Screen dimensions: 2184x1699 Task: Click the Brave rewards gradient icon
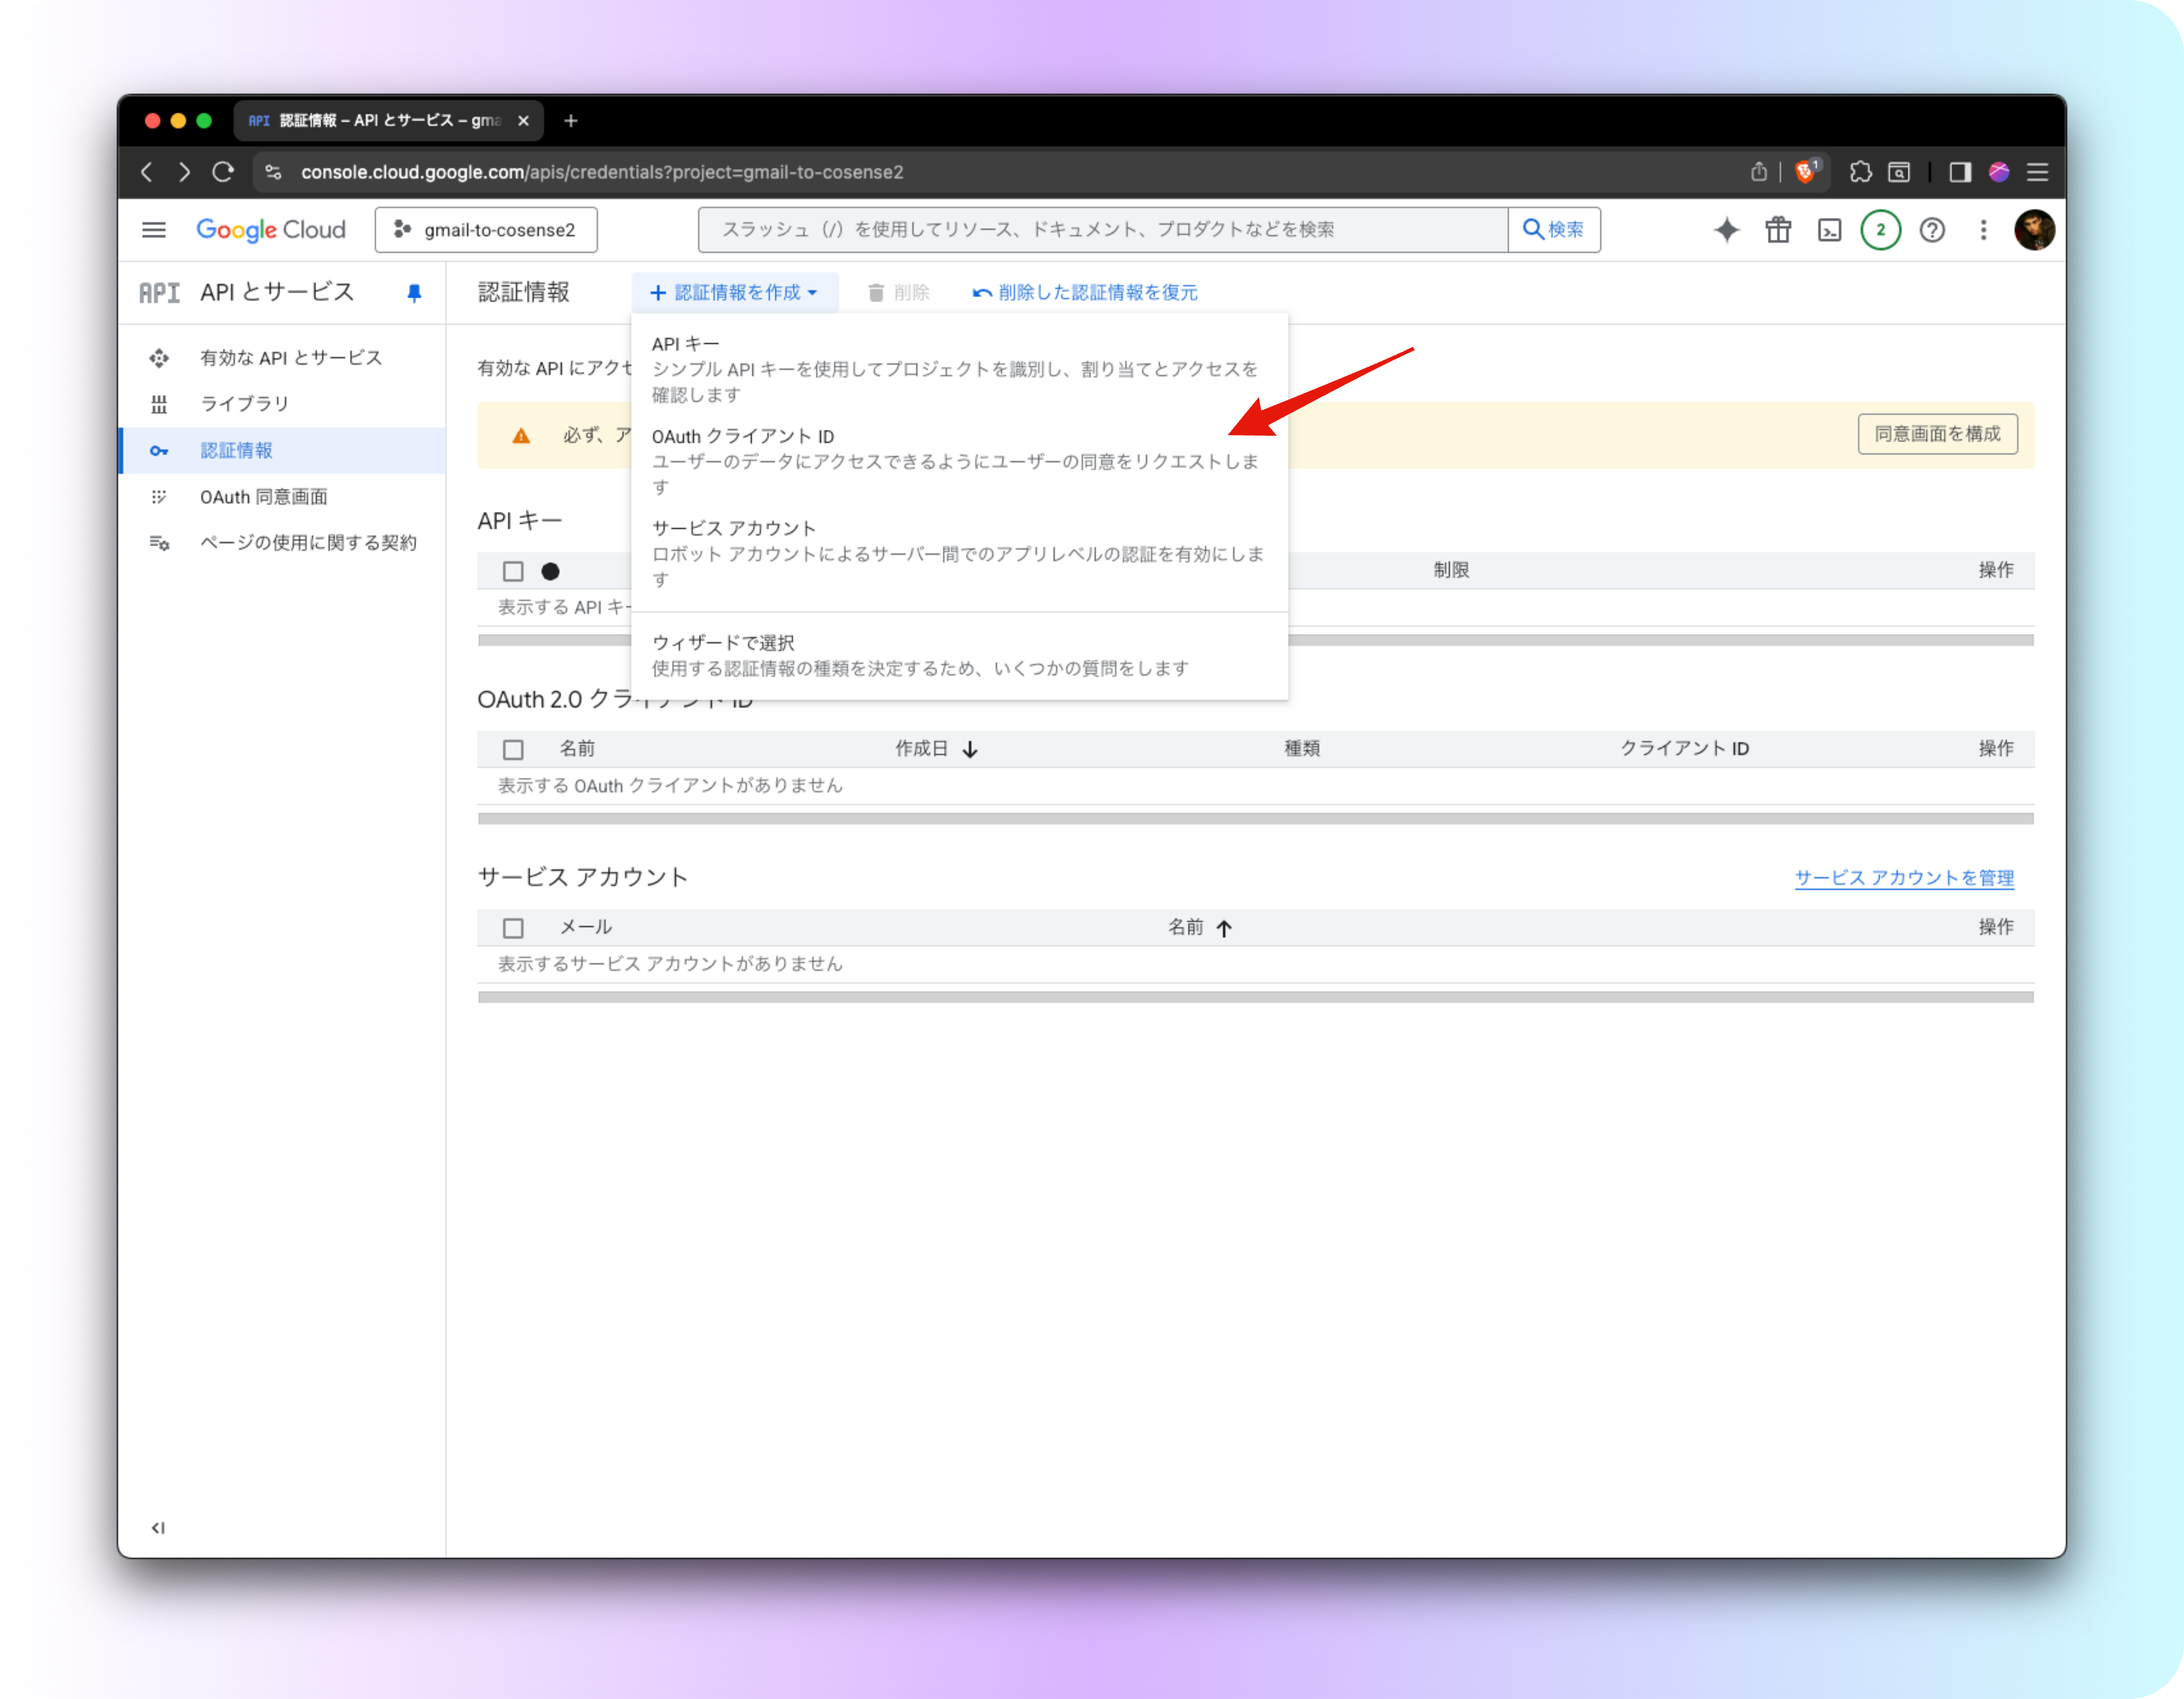tap(1999, 172)
